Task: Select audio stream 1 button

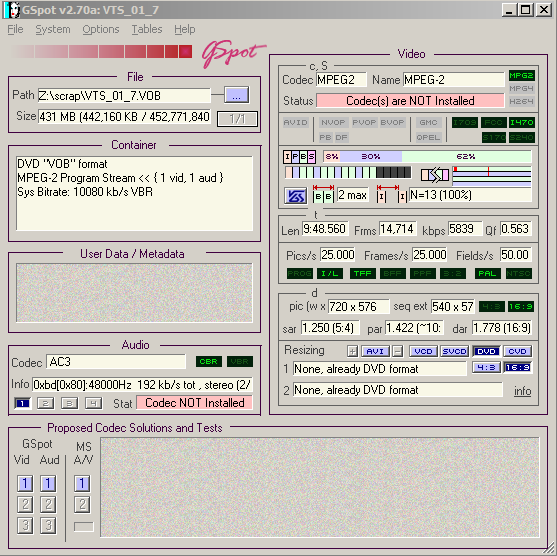Action: click(22, 403)
